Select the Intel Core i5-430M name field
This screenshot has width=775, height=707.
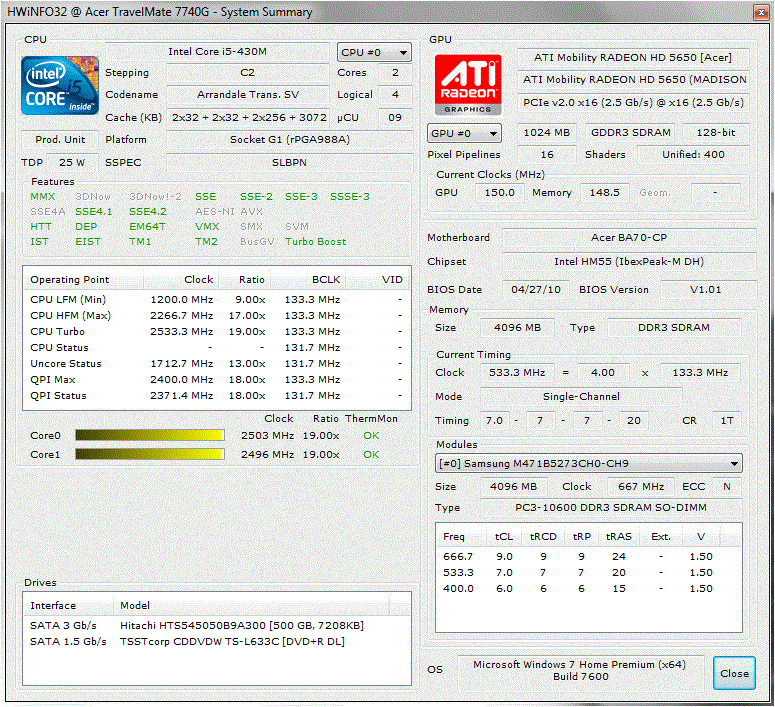217,52
